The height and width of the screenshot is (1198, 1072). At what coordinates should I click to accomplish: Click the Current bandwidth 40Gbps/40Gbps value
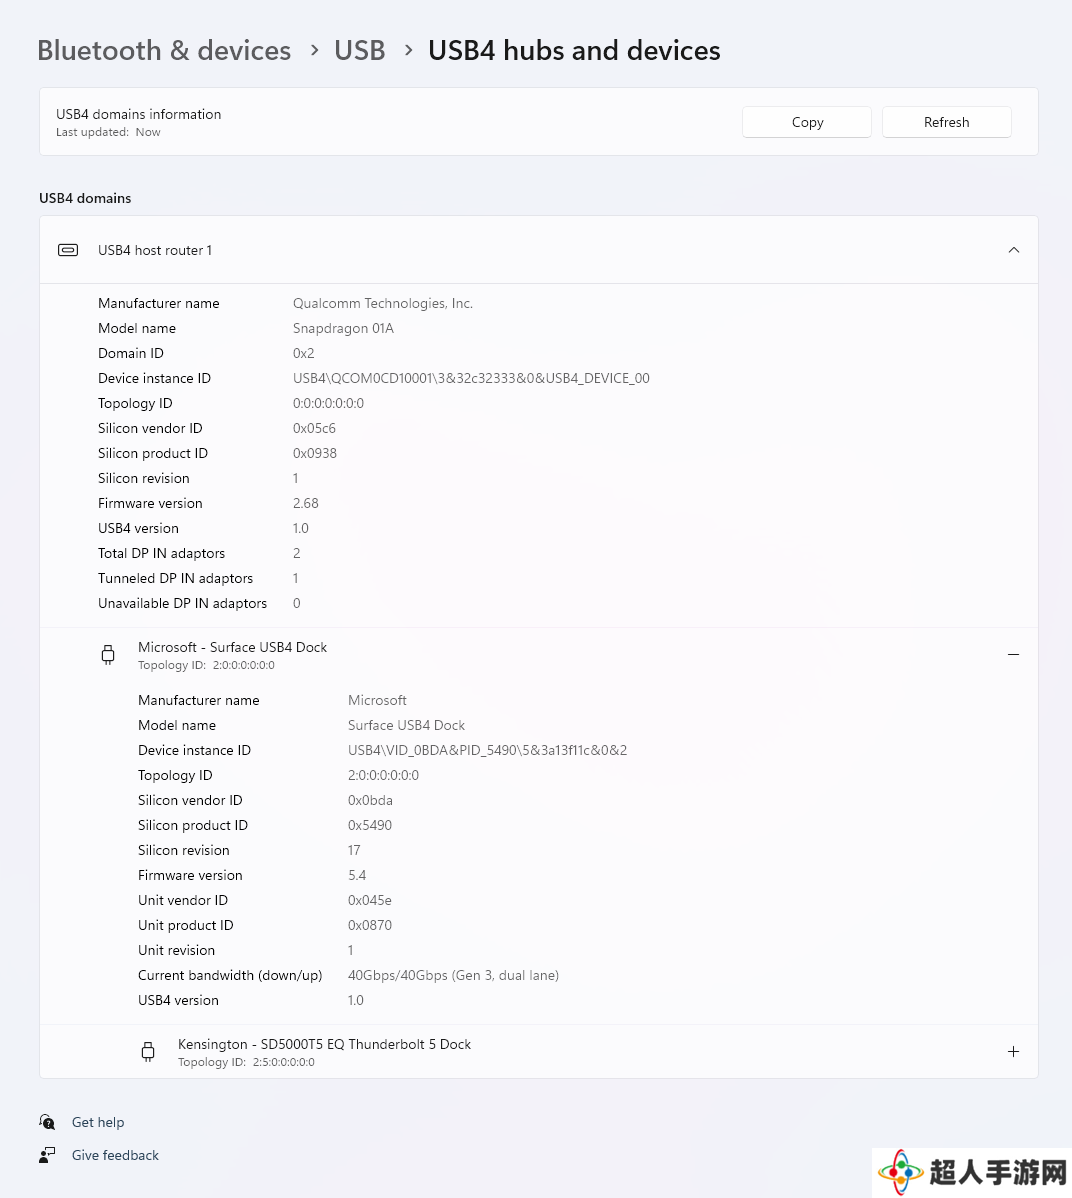[453, 975]
